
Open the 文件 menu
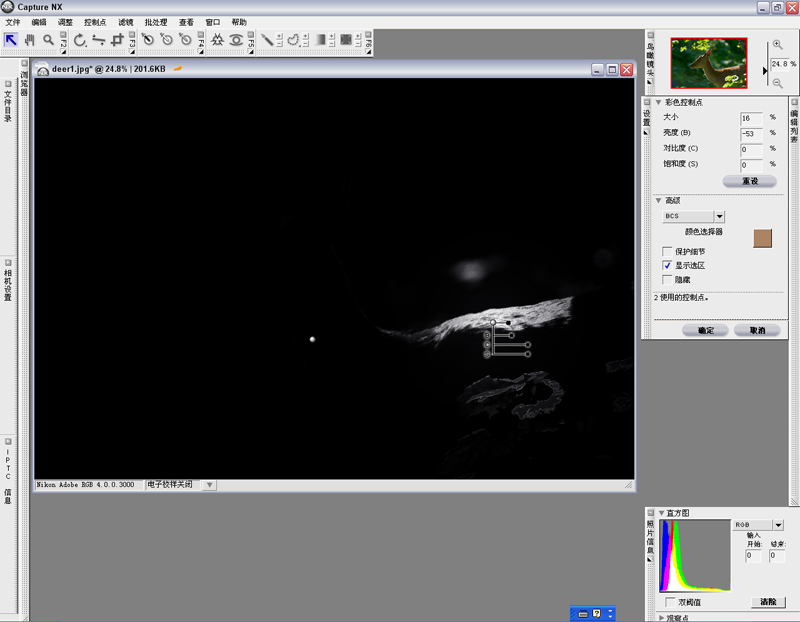tap(13, 22)
